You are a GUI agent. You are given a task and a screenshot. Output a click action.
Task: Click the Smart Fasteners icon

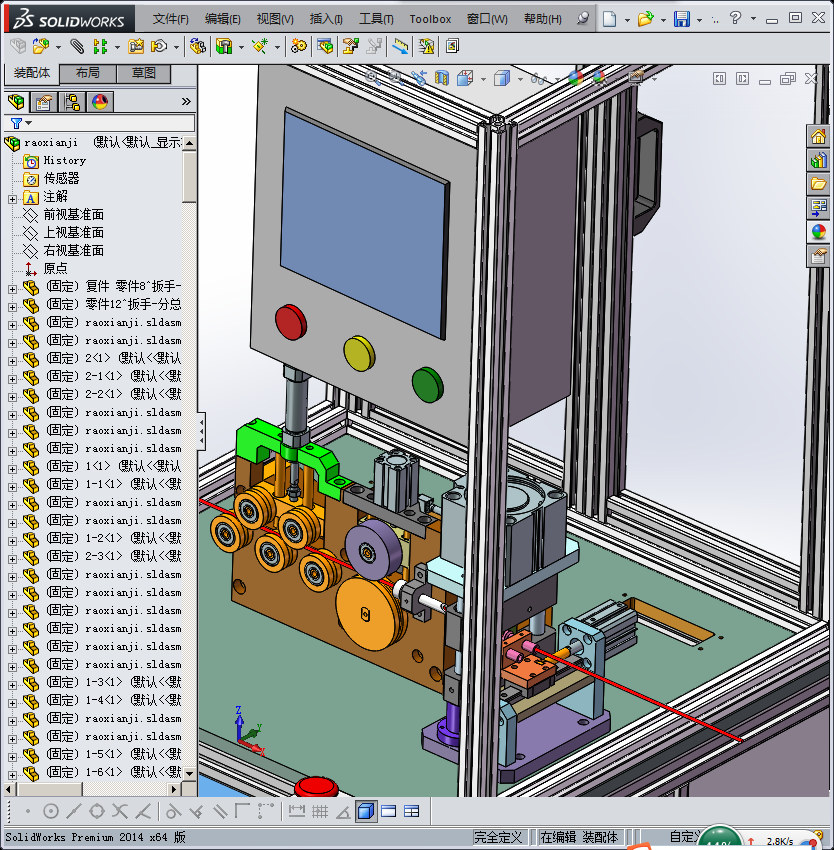point(136,47)
